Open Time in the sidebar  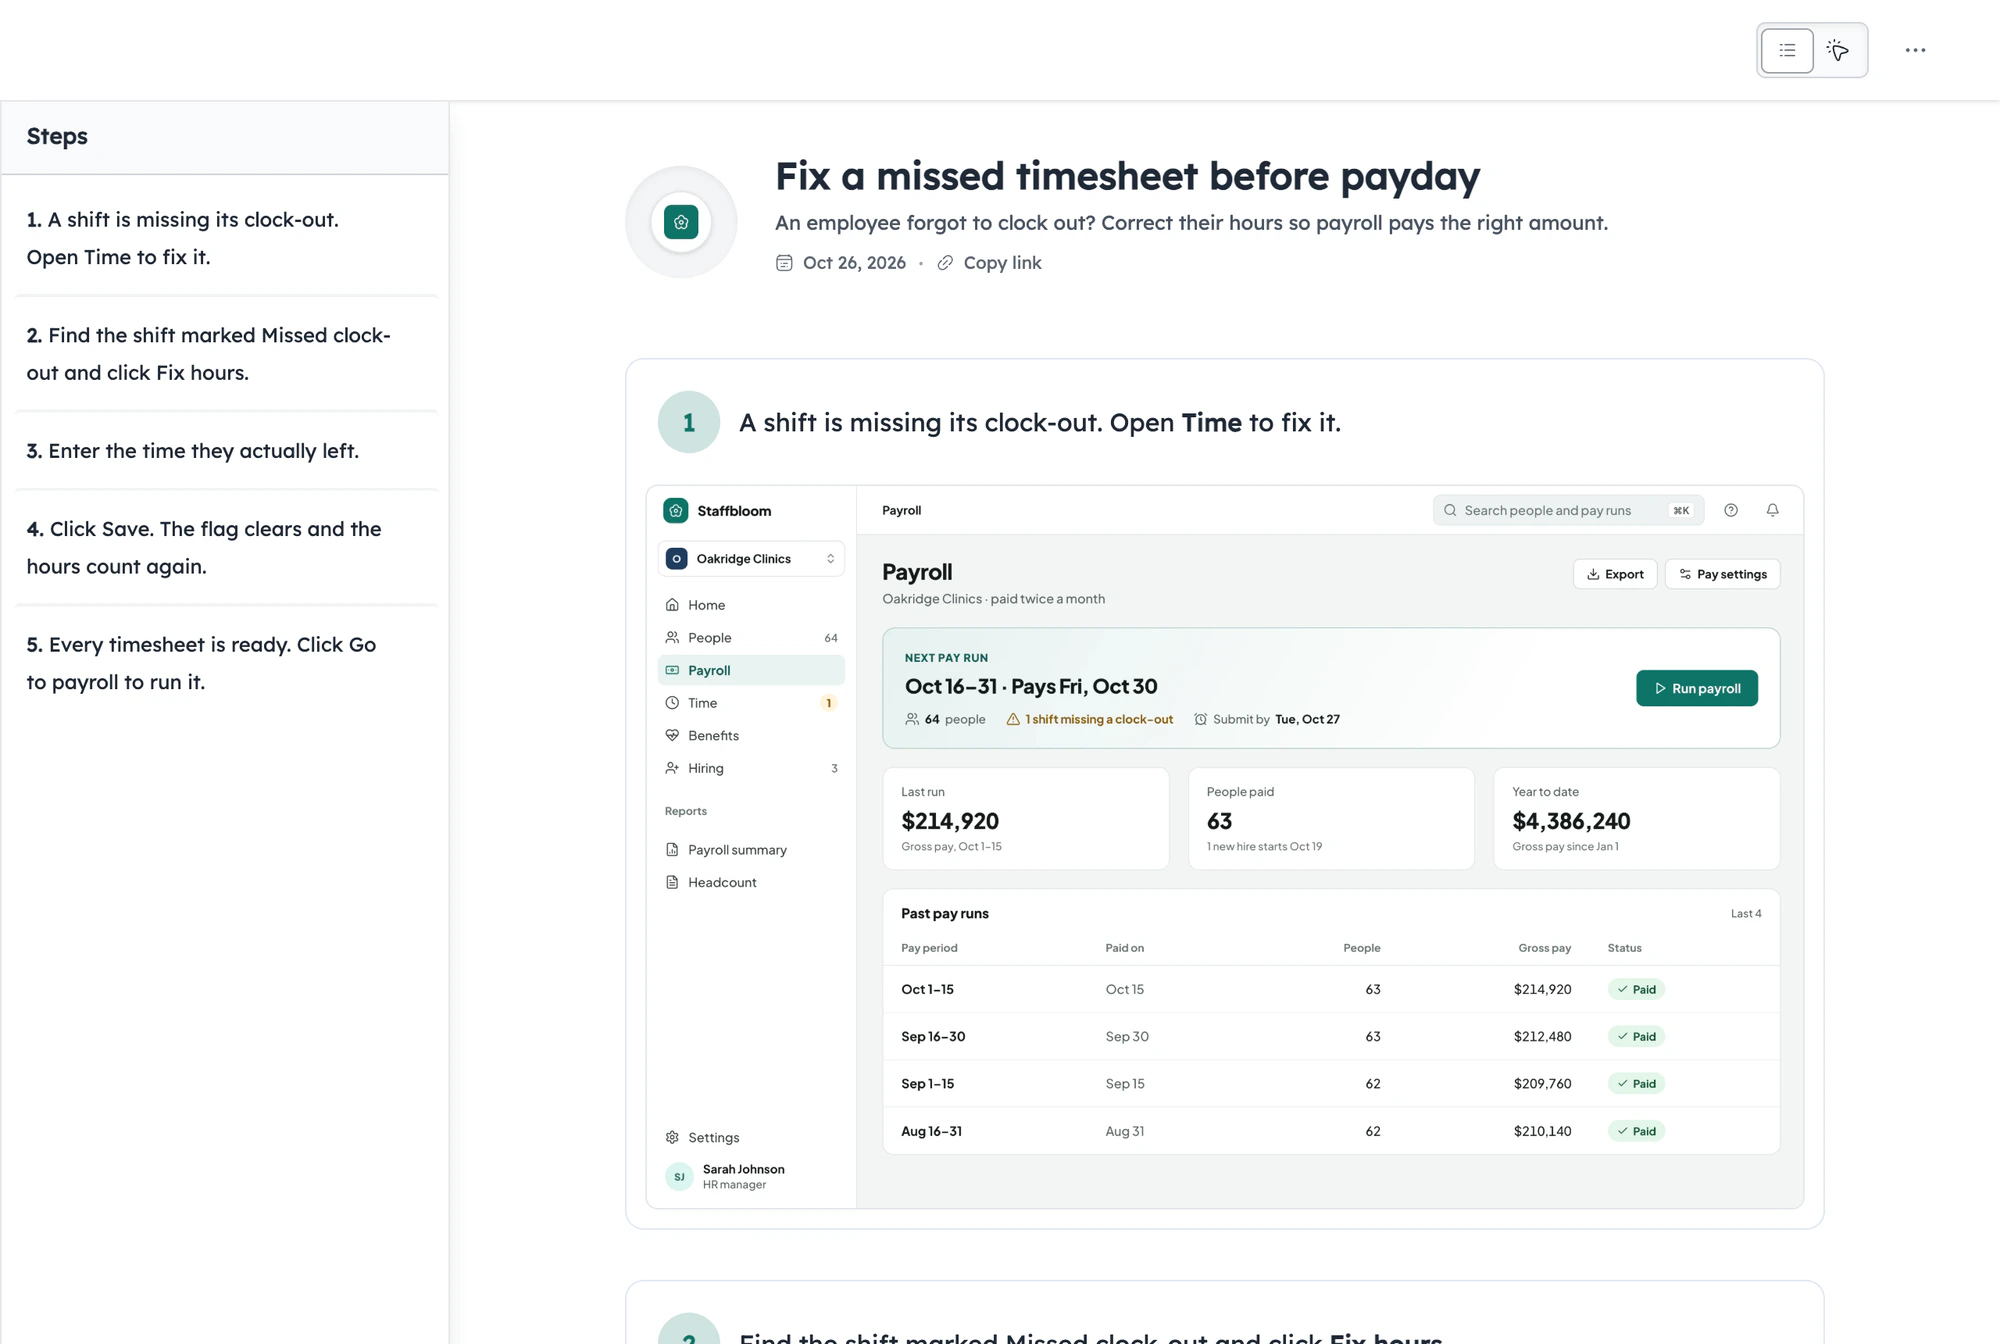[x=751, y=703]
